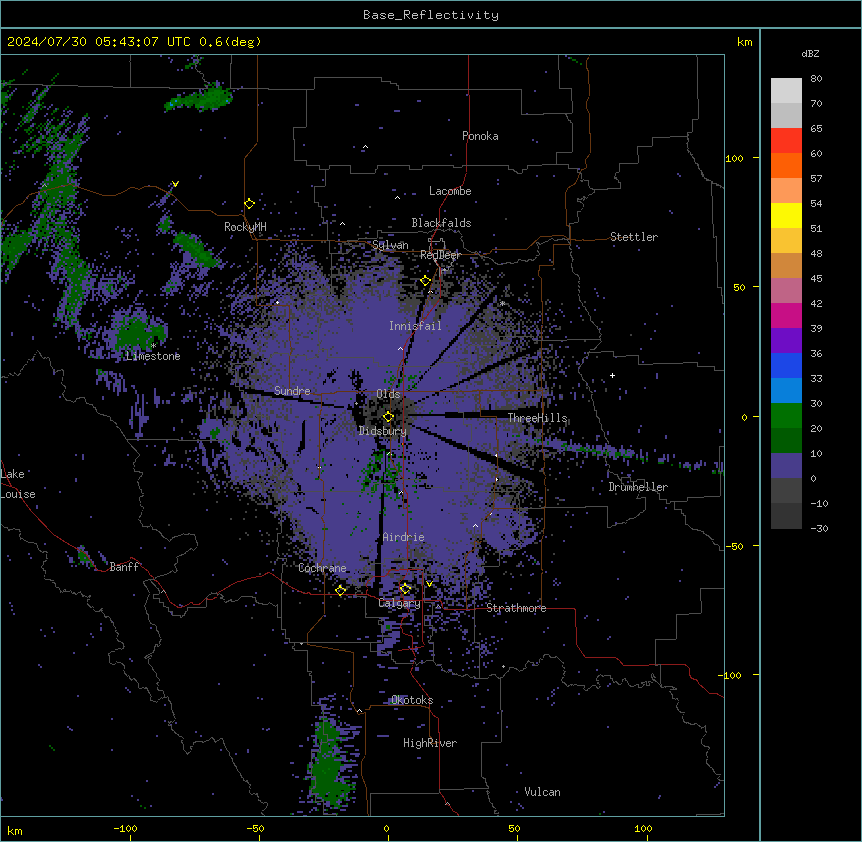862x842 pixels.
Task: Pick the dark gray -30 to -10 swatch
Action: (786, 516)
